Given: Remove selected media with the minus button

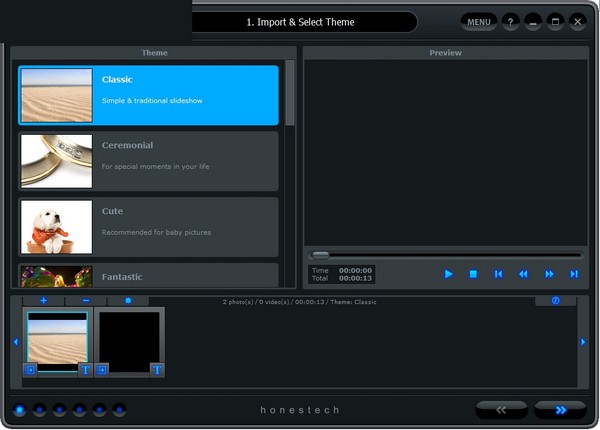Looking at the screenshot, I should (86, 300).
